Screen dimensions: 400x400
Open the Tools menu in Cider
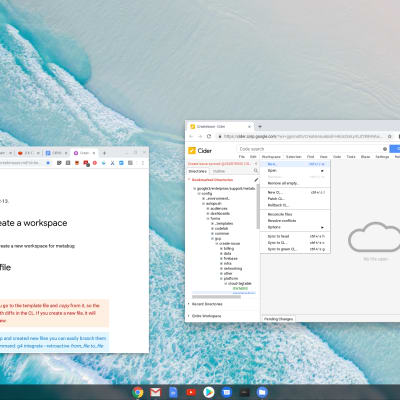351,157
